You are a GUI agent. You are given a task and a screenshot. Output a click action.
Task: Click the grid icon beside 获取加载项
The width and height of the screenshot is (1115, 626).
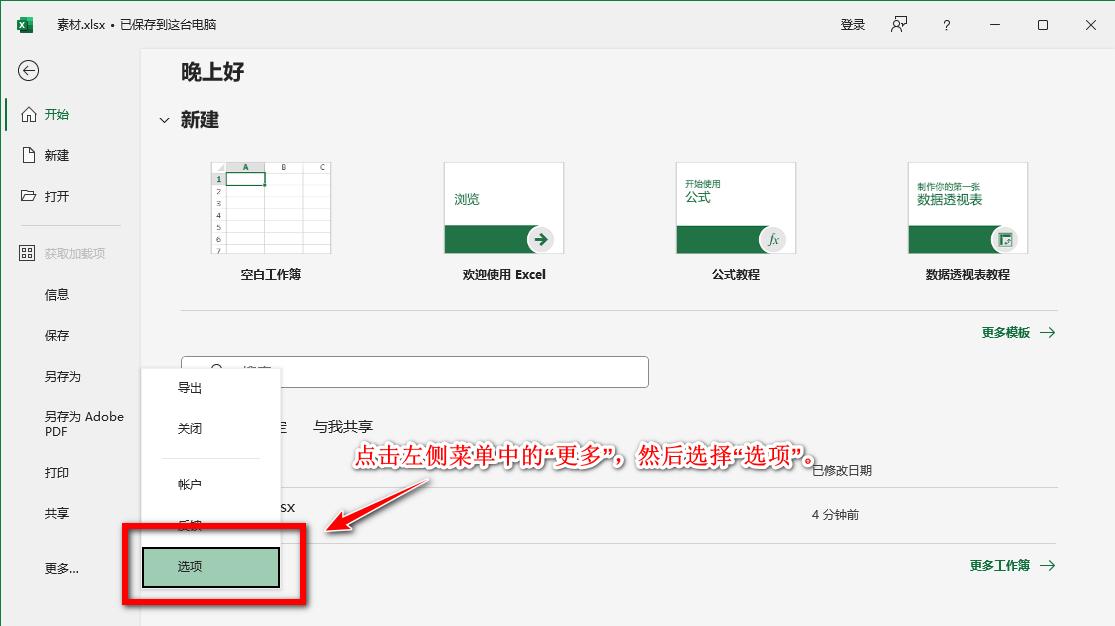[x=27, y=253]
